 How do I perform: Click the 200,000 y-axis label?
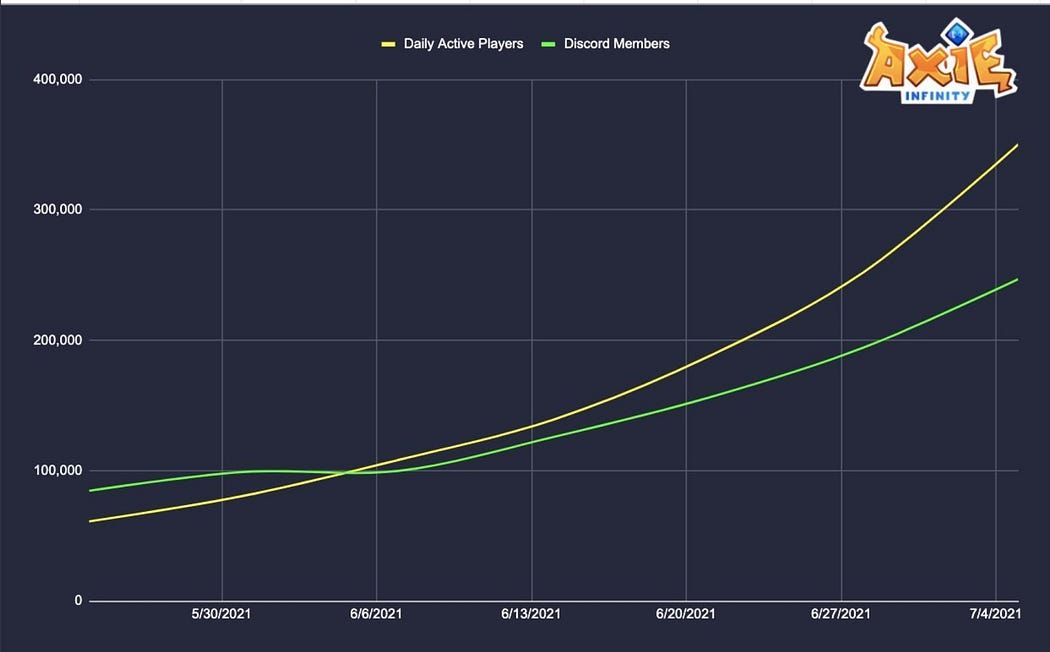[58, 340]
